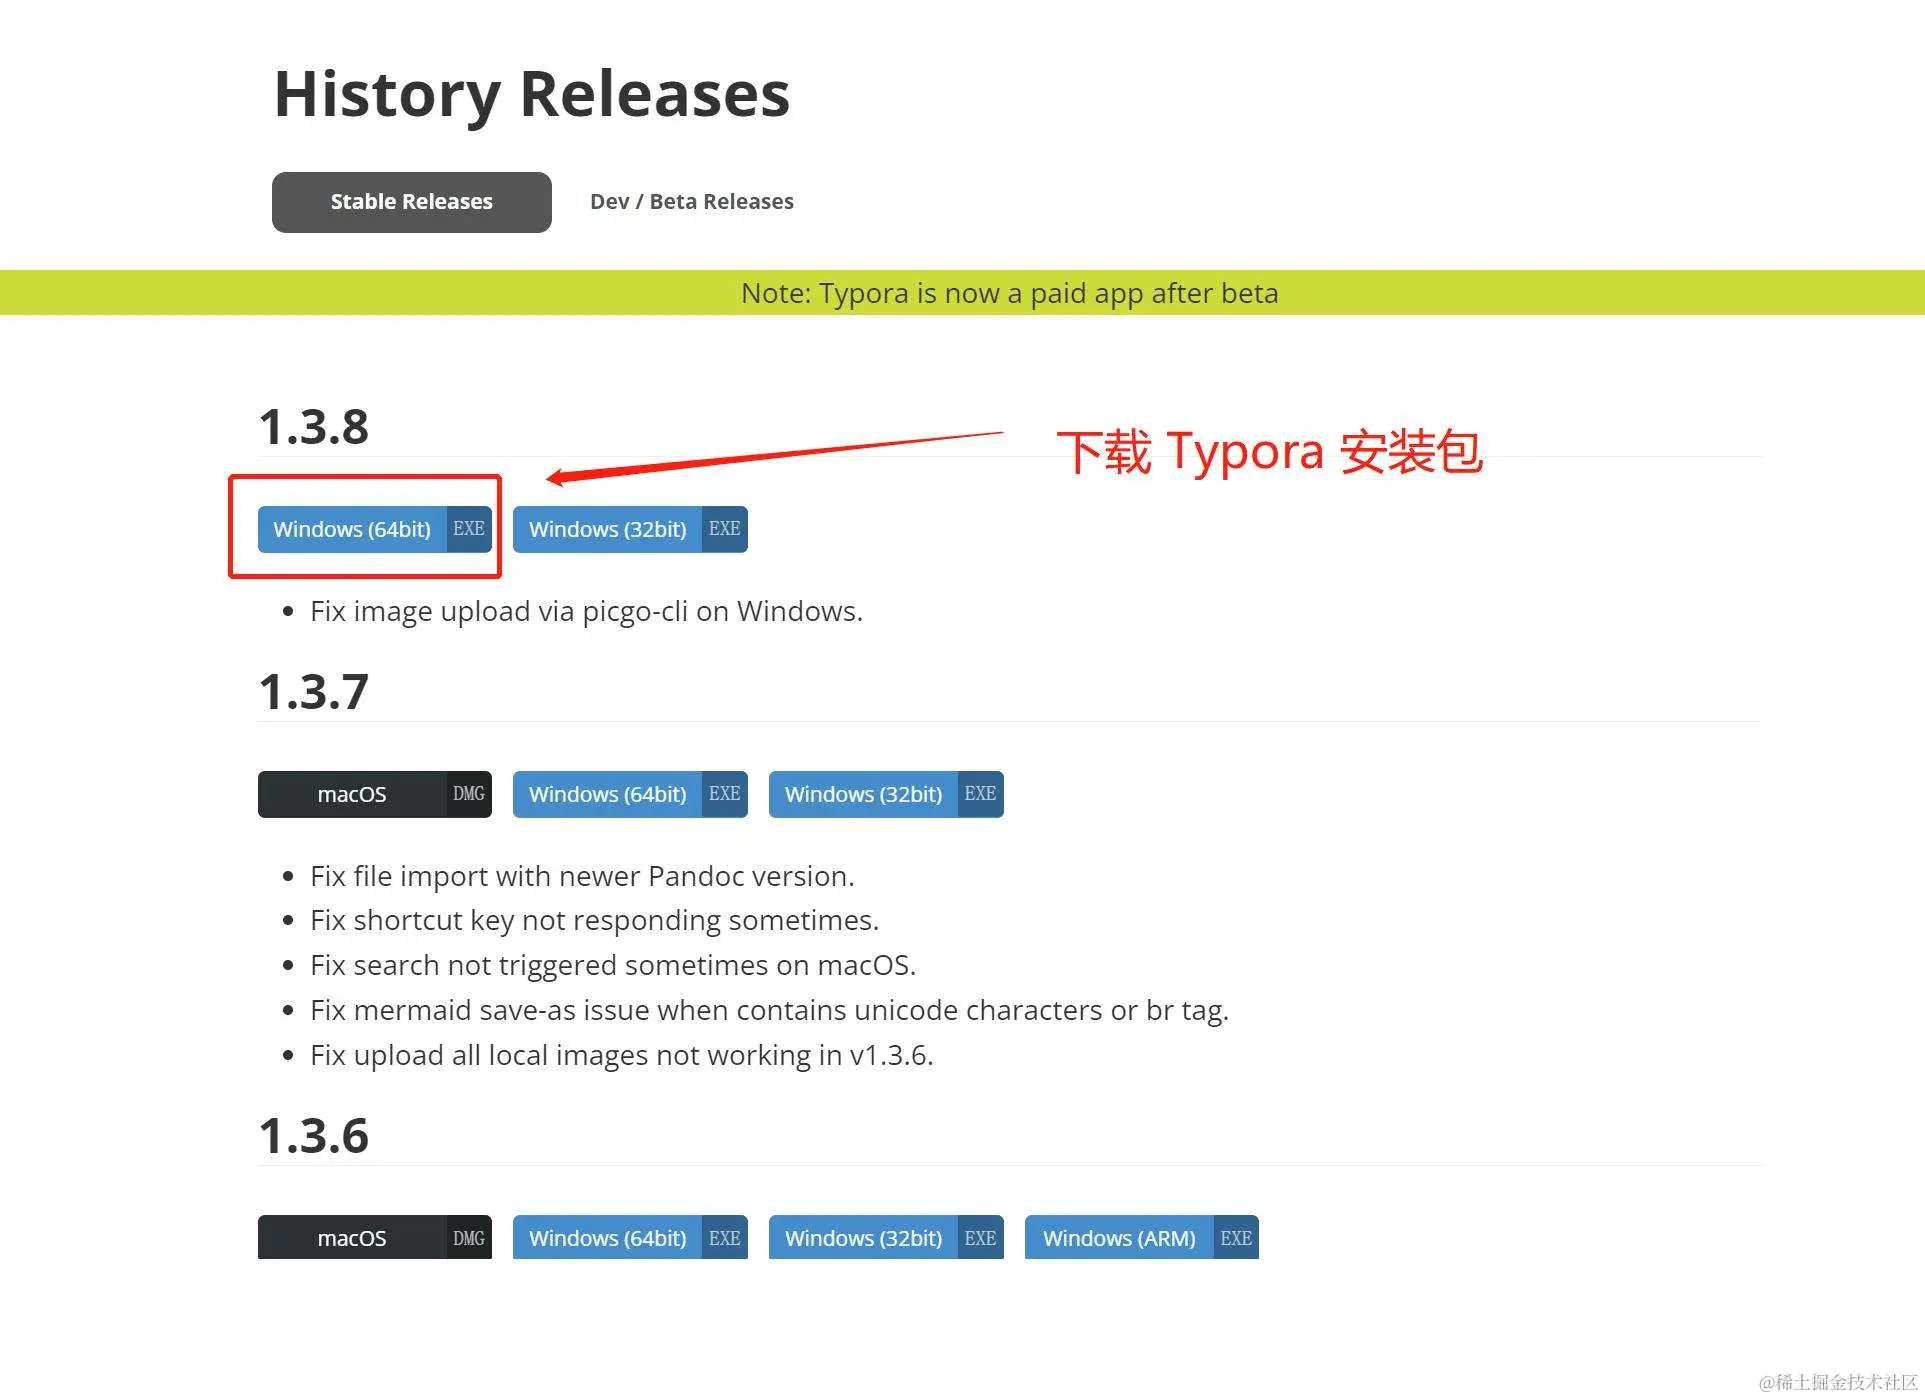Click the 1.3.8 version heading
The width and height of the screenshot is (1925, 1399).
pos(314,427)
